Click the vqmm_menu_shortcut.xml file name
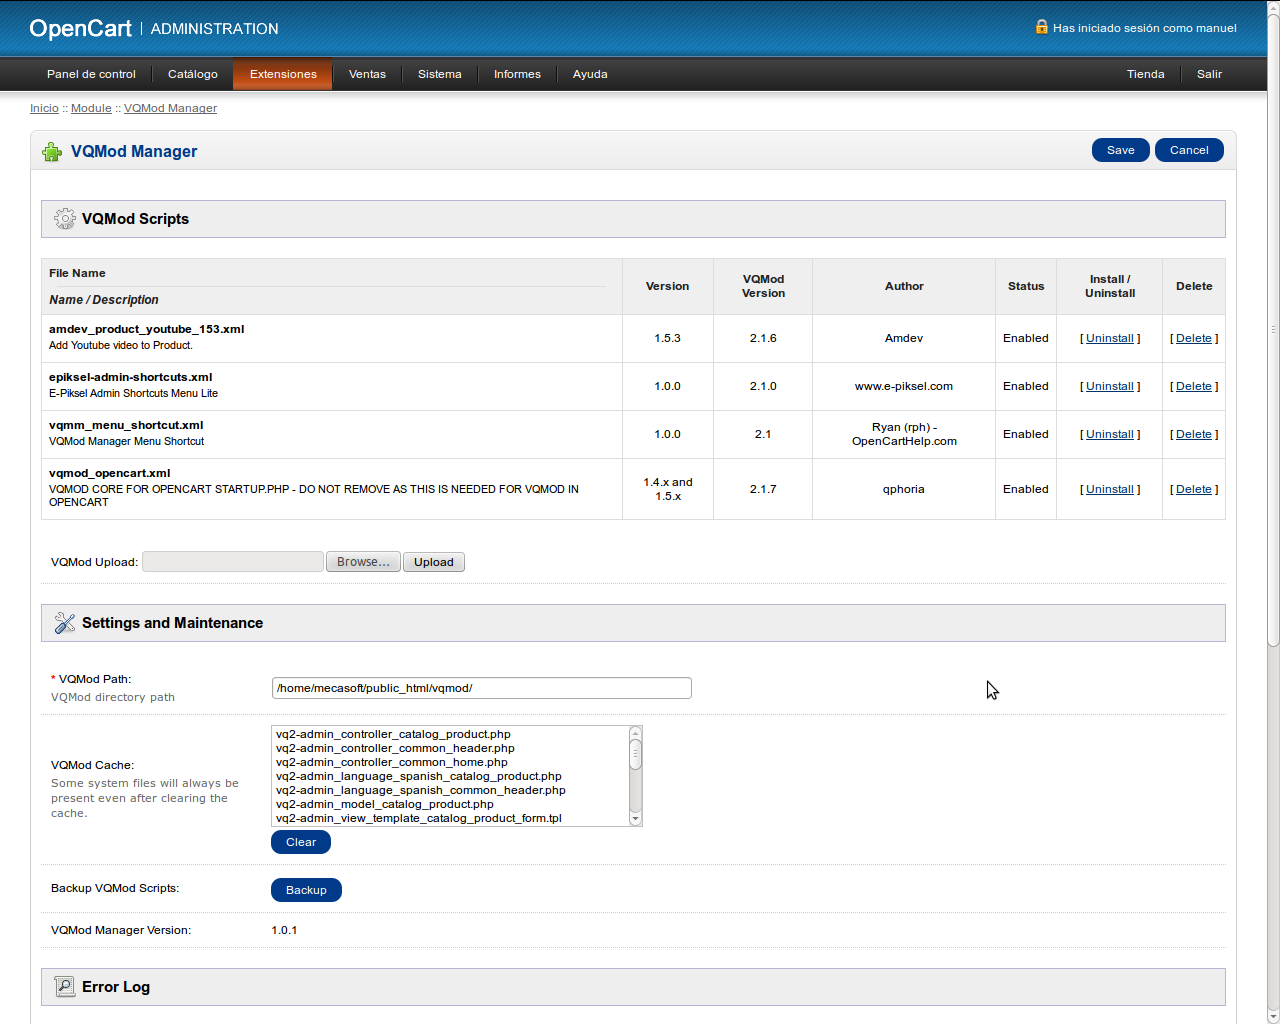 click(x=126, y=425)
